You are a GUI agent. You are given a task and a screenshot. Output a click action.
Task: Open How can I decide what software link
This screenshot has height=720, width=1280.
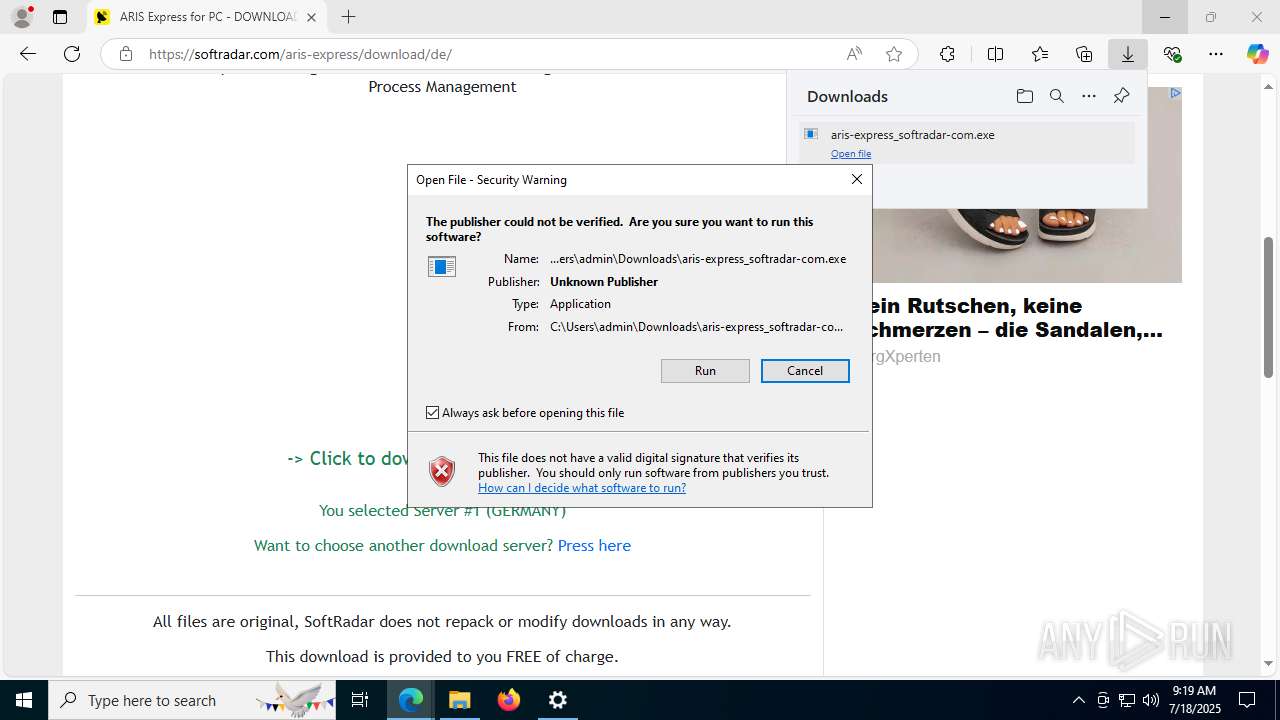tap(582, 488)
